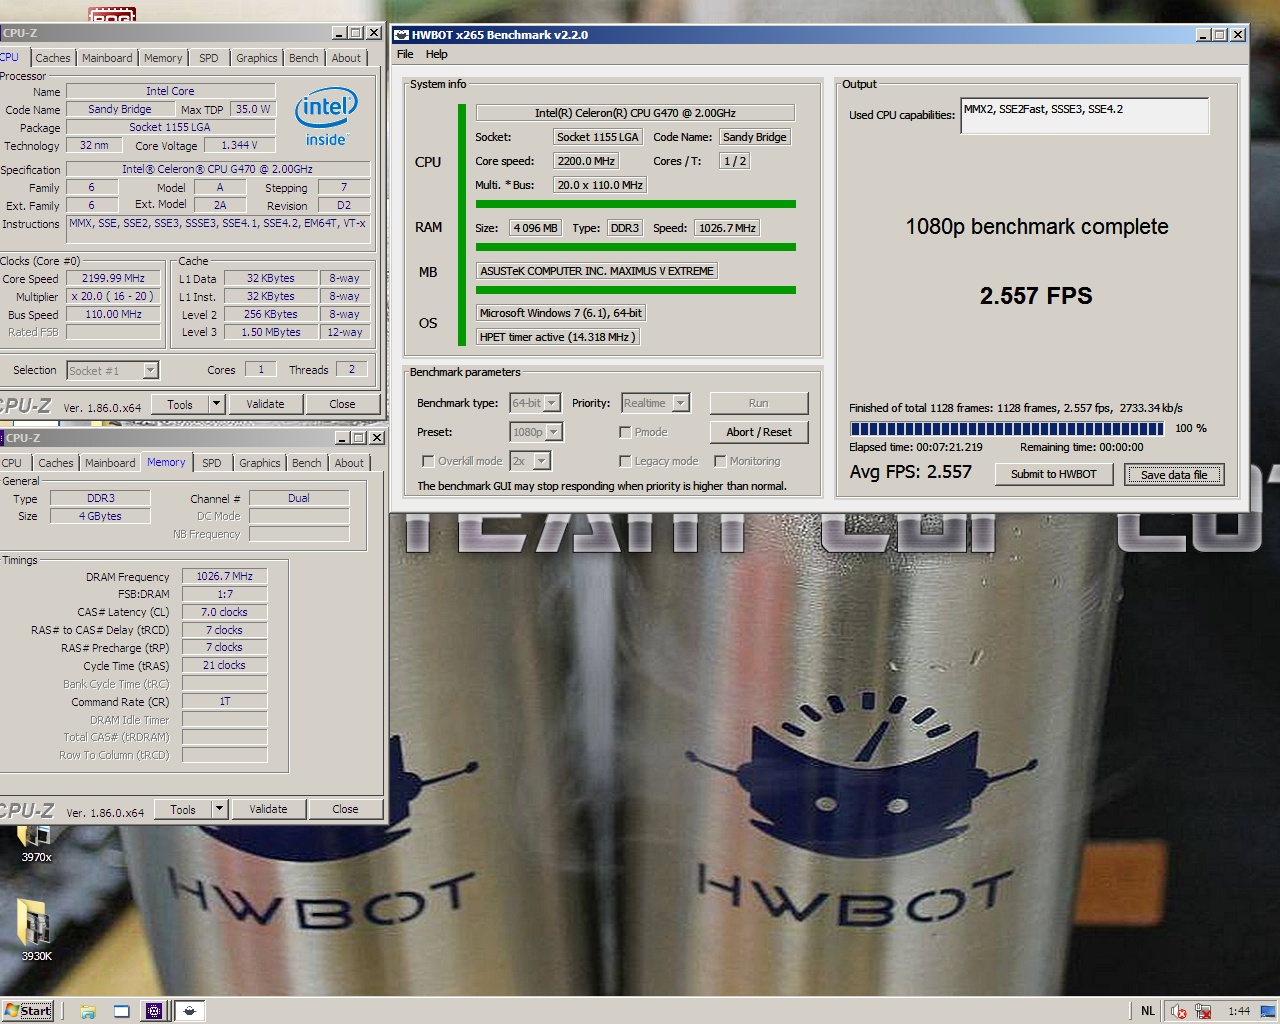Switch to SPD tab in upper CPU-Z
Viewport: 1280px width, 1024px height.
tap(209, 58)
